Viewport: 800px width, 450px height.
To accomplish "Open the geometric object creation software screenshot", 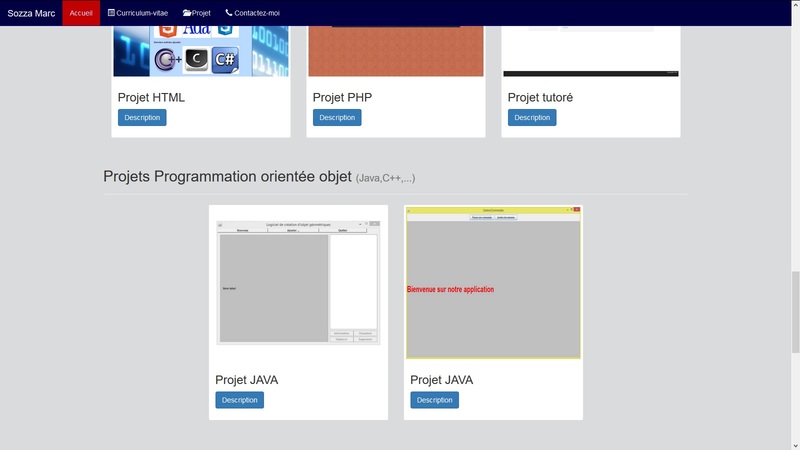I will [x=298, y=283].
